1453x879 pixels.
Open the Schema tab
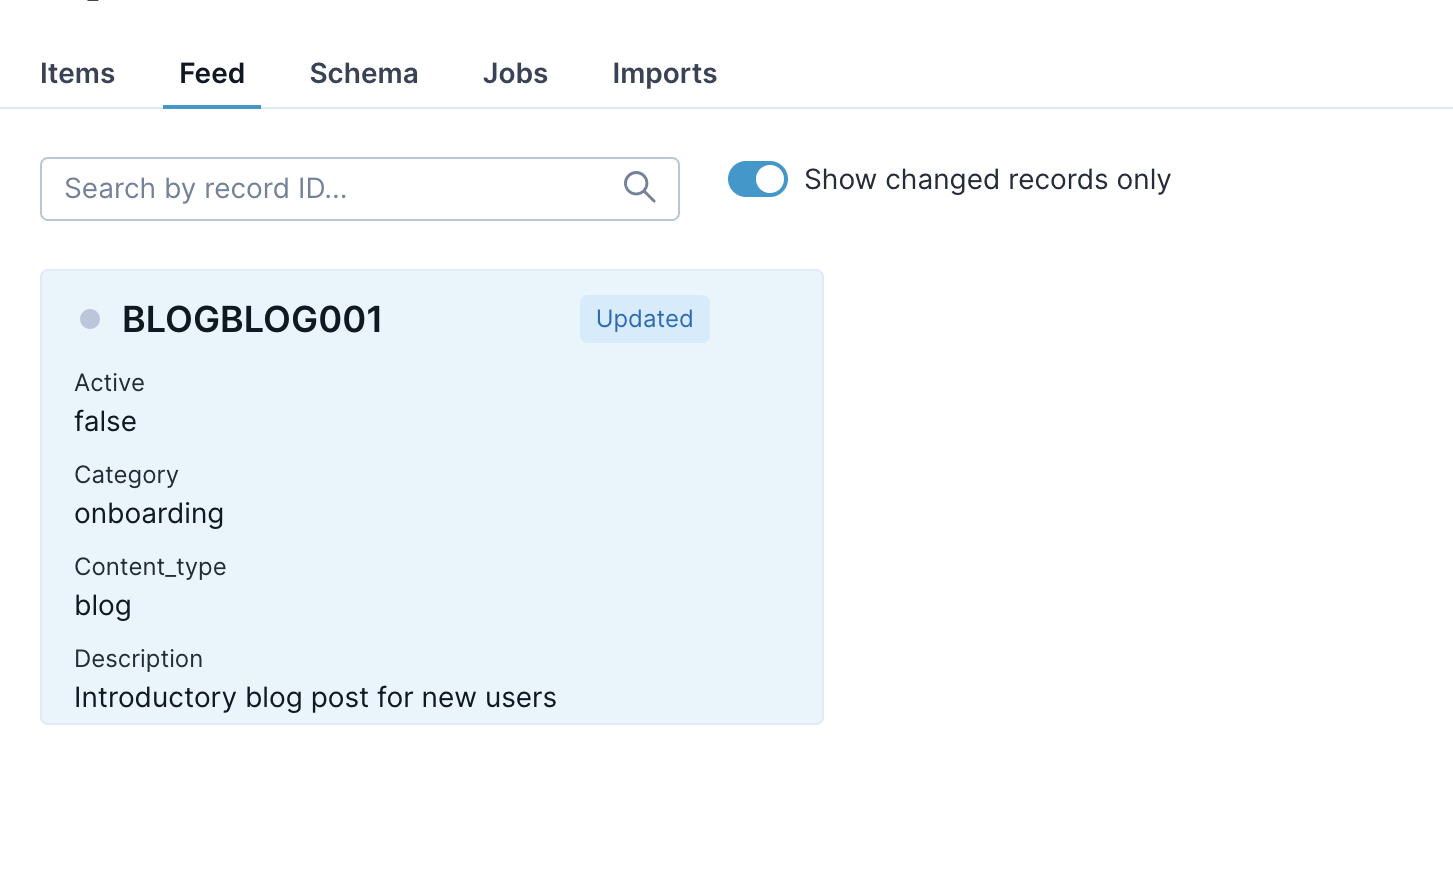pos(364,73)
